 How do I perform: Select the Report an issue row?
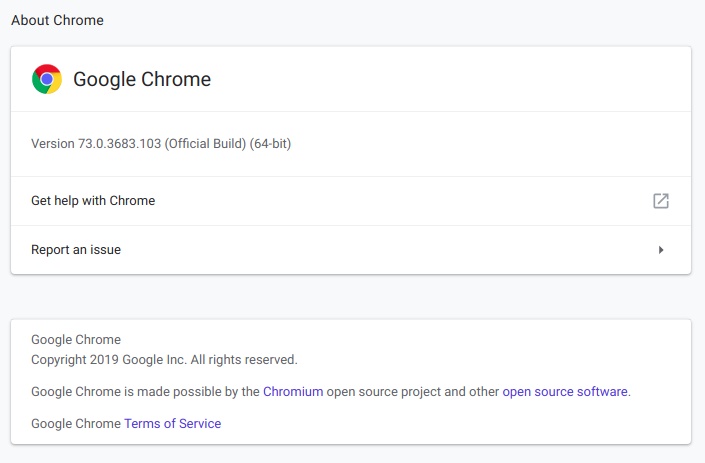[351, 250]
